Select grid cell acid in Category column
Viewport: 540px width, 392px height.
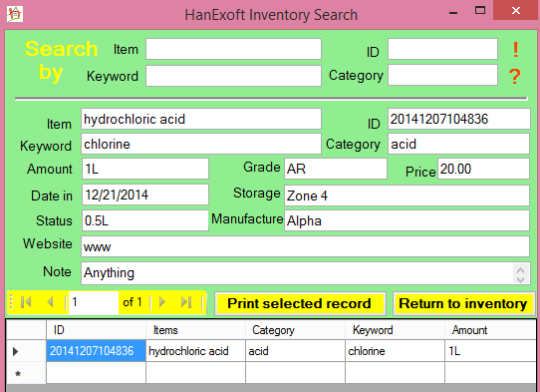[x=295, y=351]
